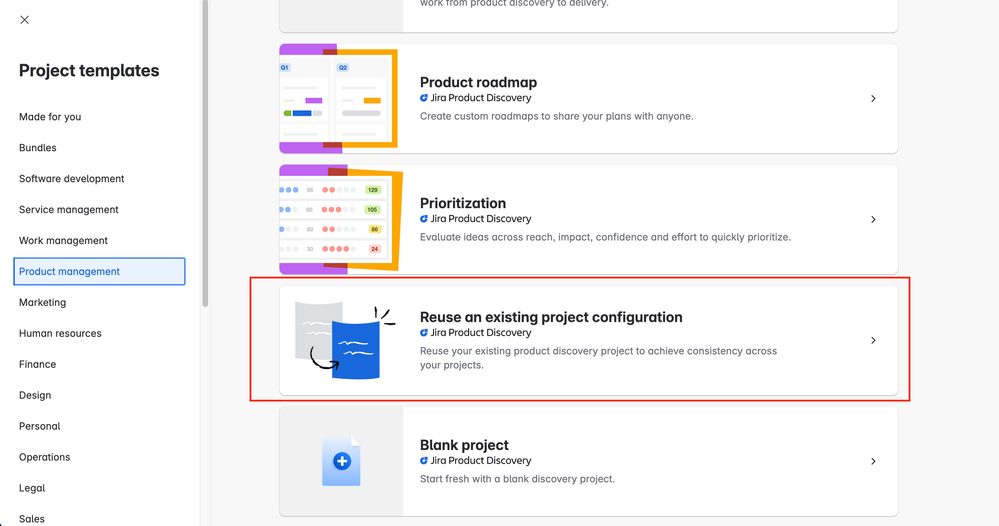Open Marketing templates

pos(42,302)
